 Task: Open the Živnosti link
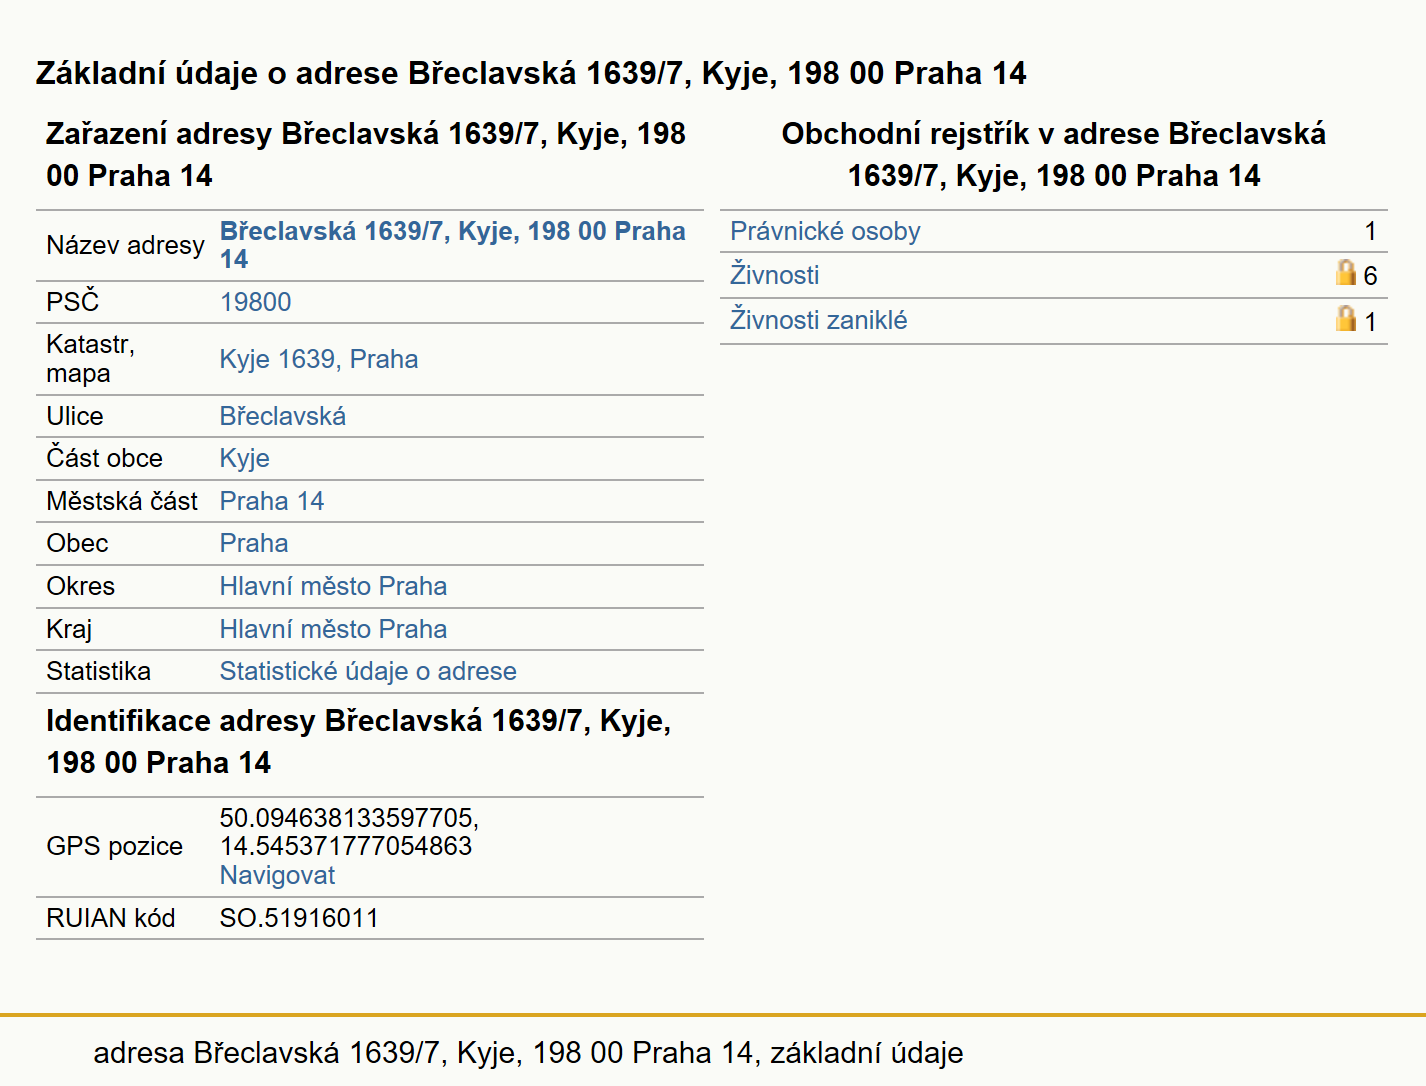click(774, 274)
